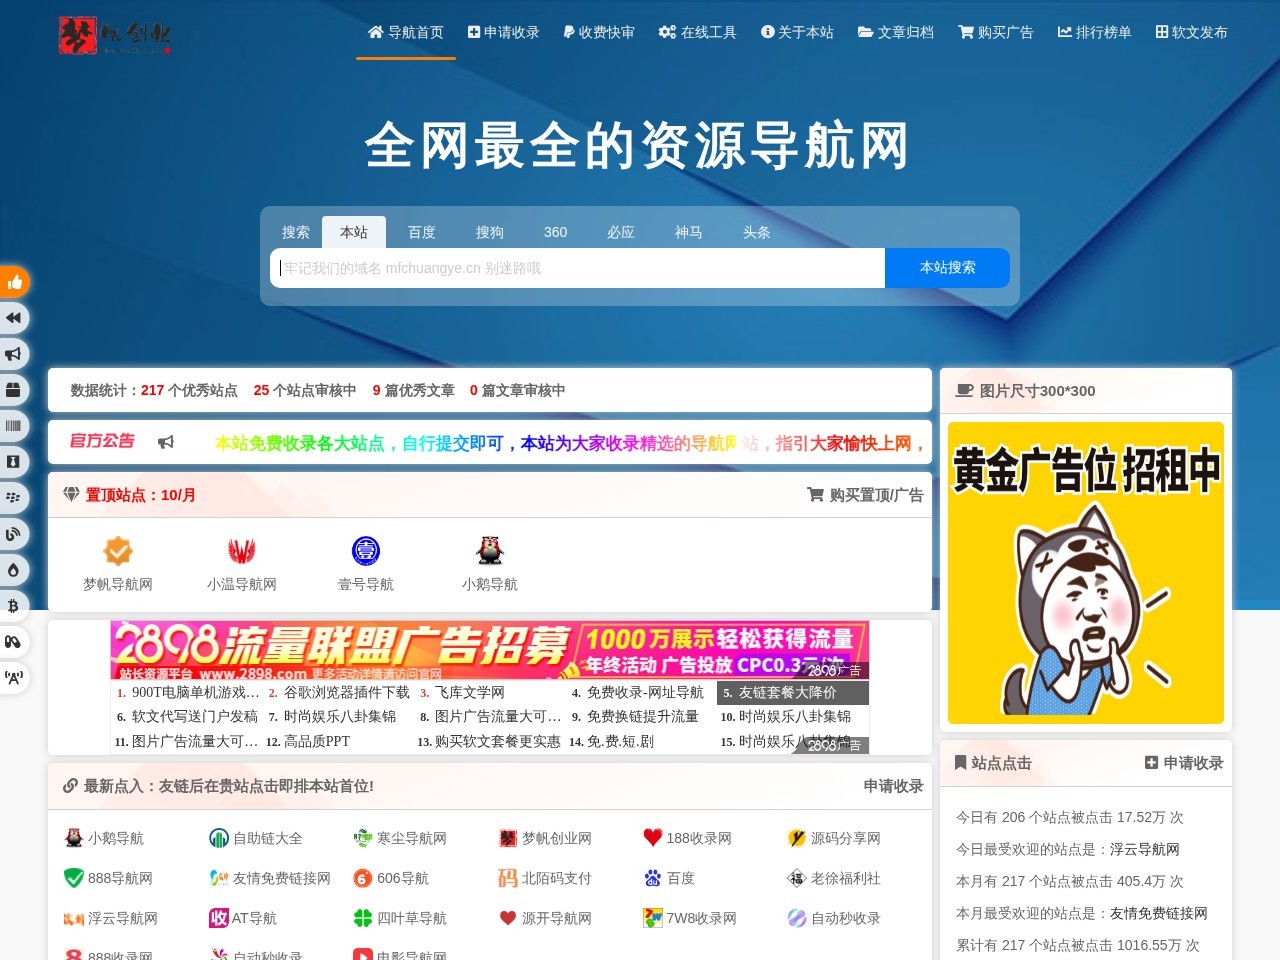The height and width of the screenshot is (960, 1280).
Task: Click the broadcast tower sidebar icon
Action: (x=14, y=678)
